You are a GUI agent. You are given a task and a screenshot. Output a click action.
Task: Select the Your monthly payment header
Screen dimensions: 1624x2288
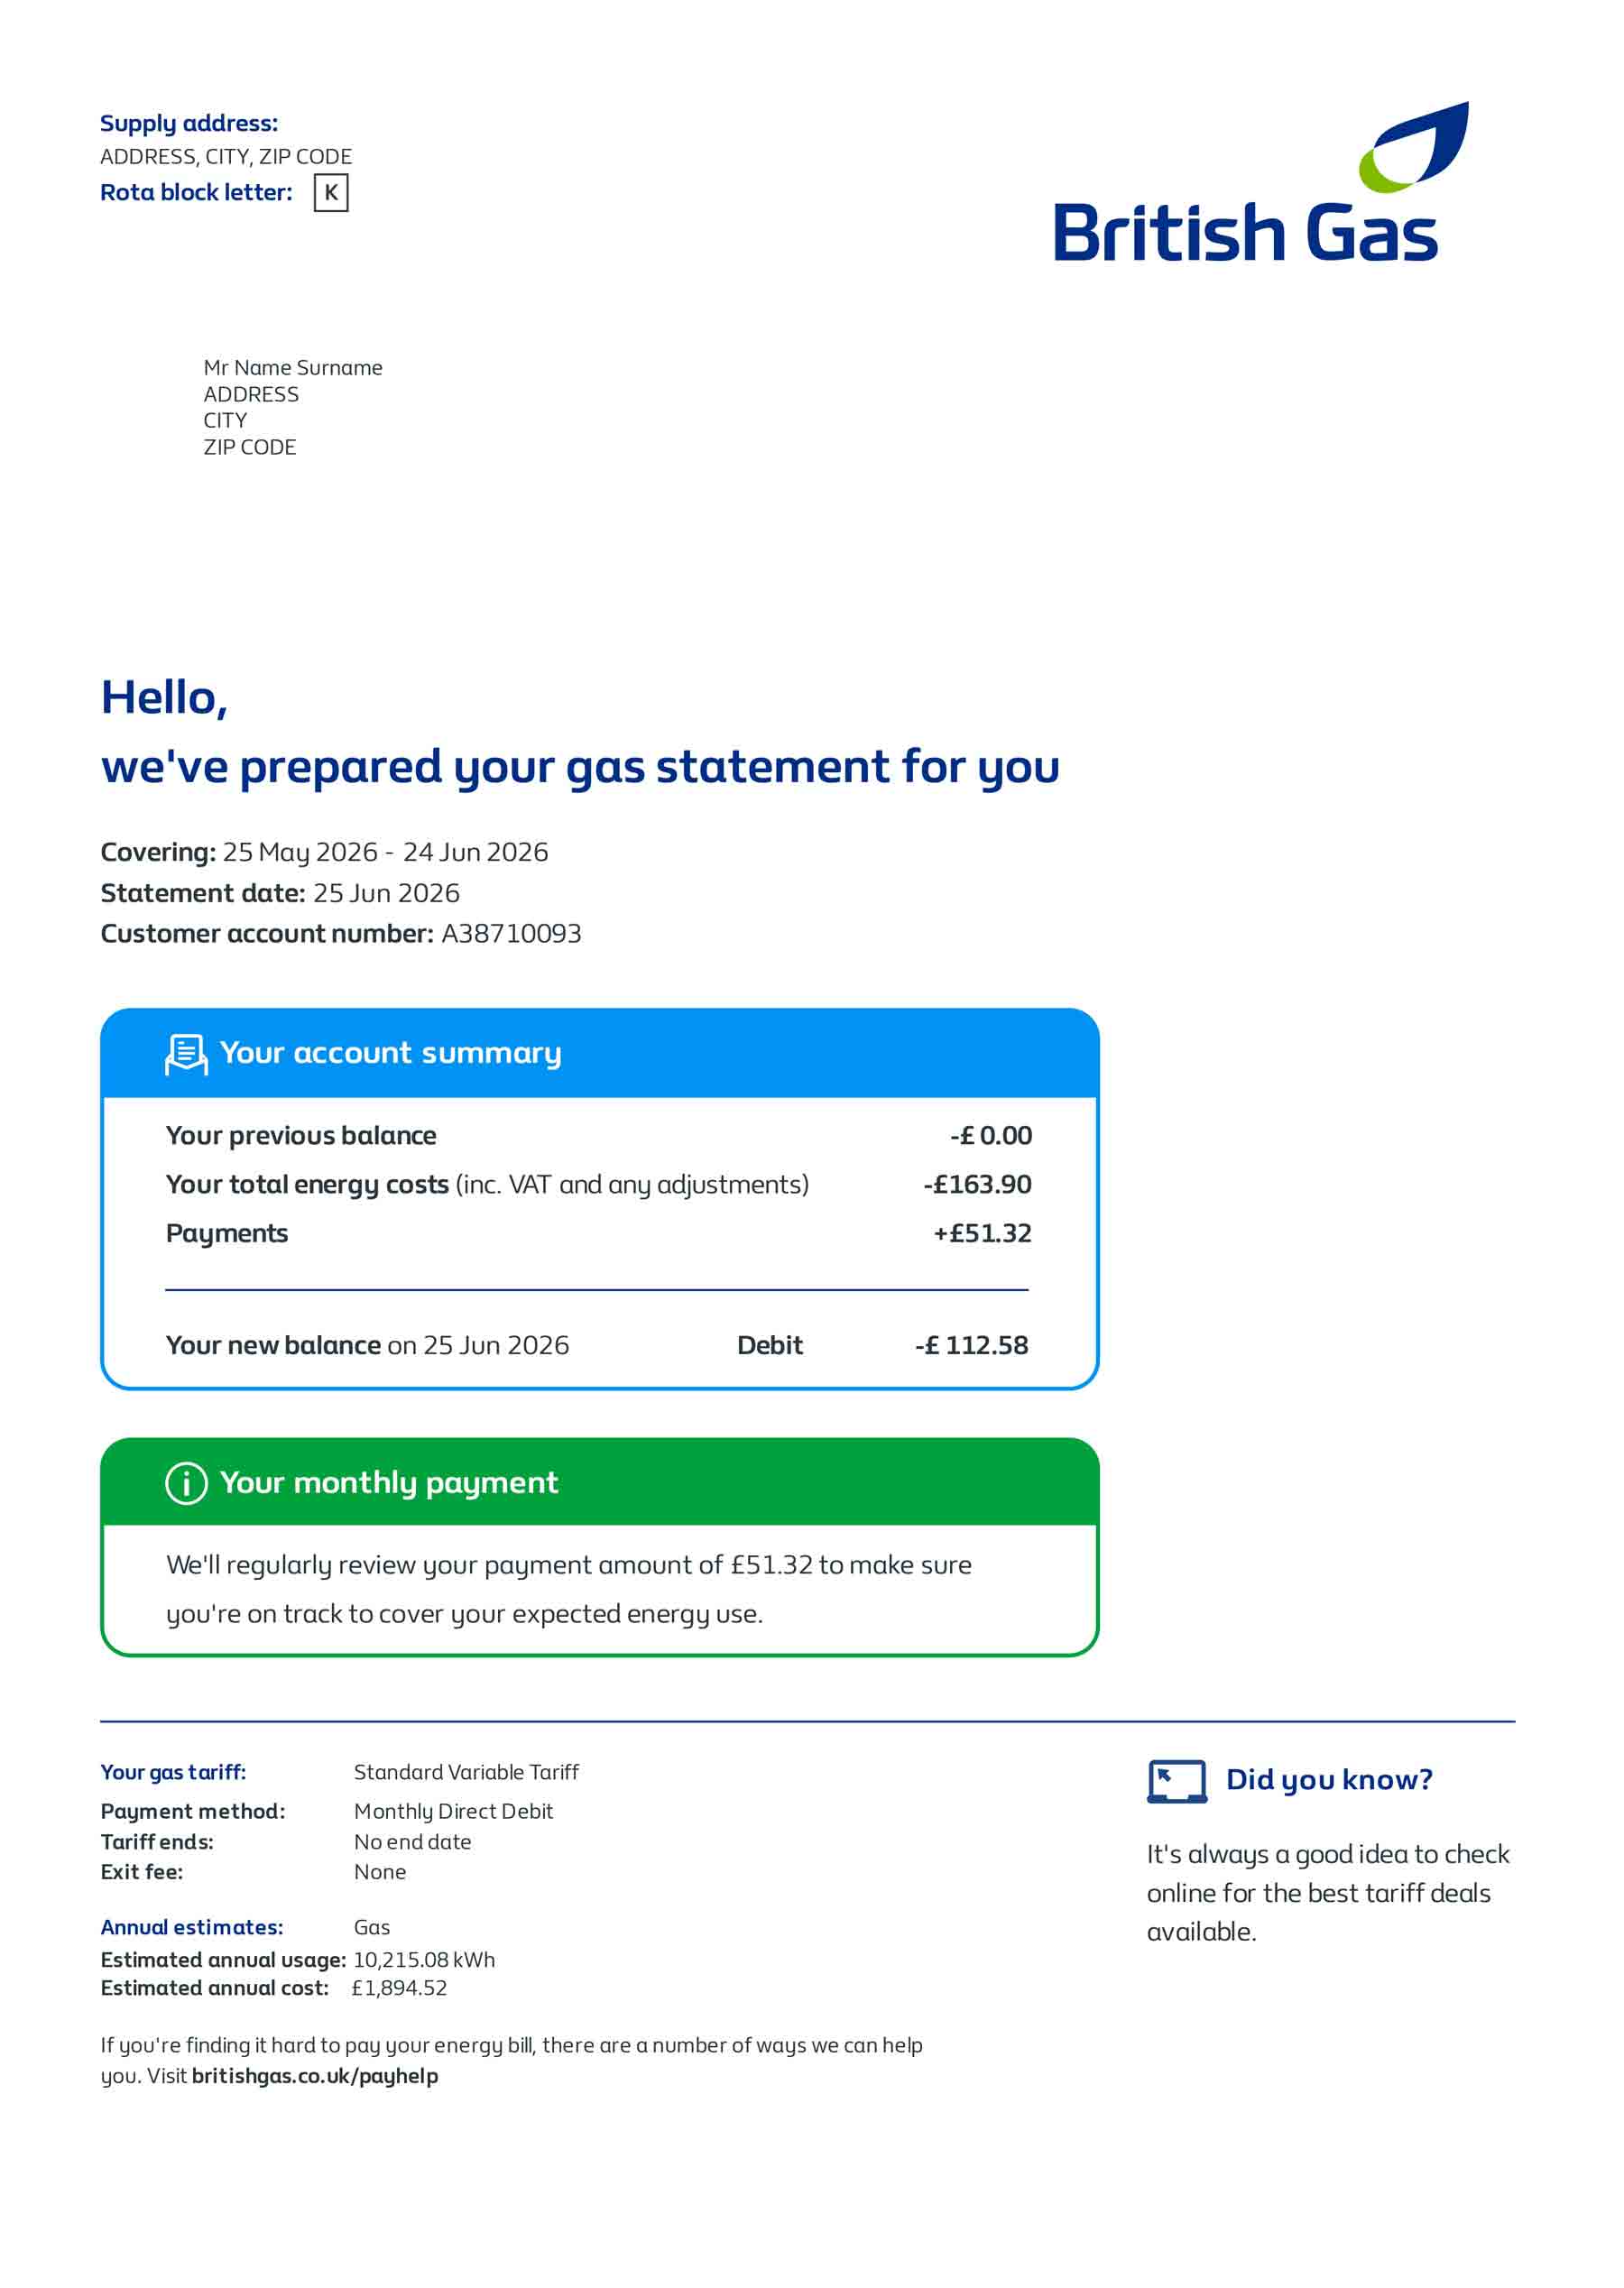600,1482
